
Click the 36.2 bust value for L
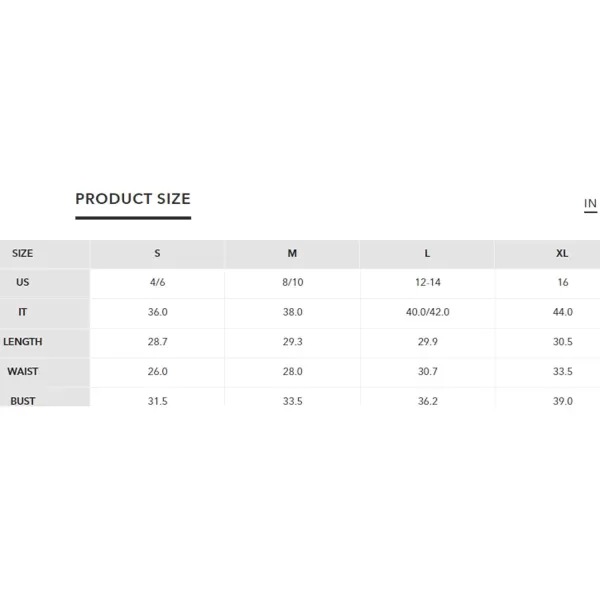[428, 401]
